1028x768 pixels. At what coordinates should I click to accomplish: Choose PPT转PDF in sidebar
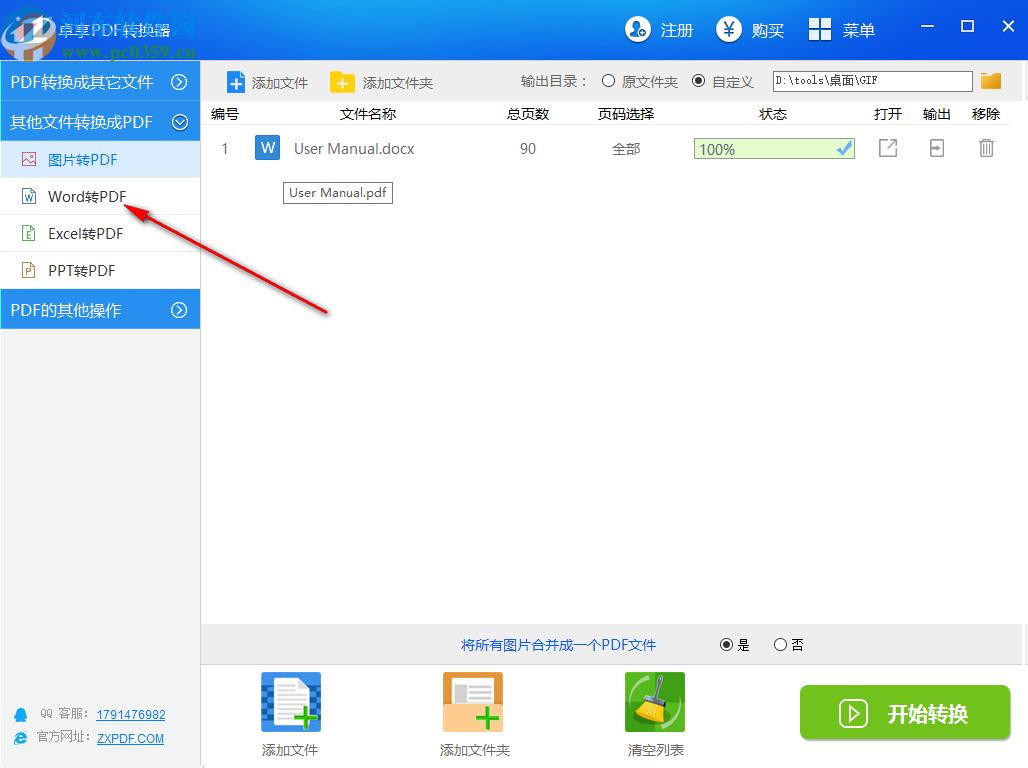[100, 270]
